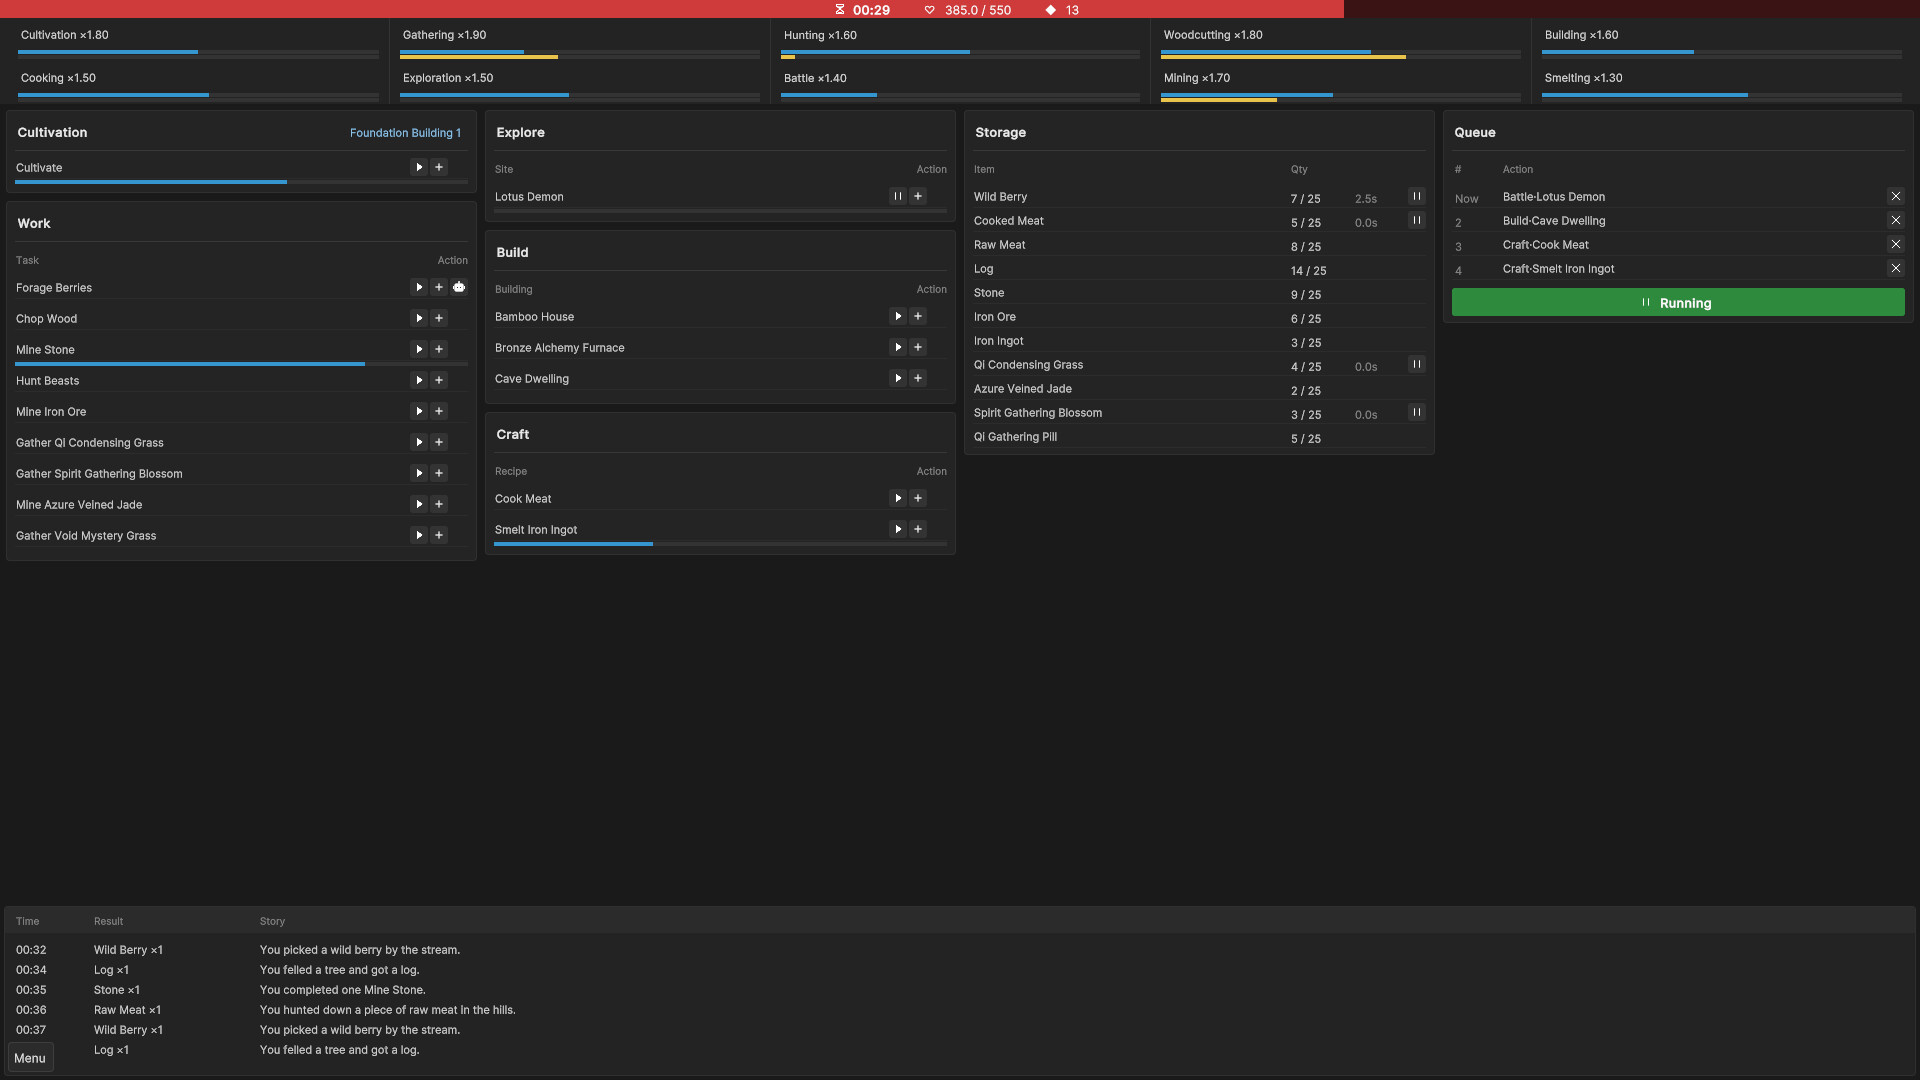Pause the queue using the Running button
This screenshot has height=1080, width=1920.
click(1678, 303)
